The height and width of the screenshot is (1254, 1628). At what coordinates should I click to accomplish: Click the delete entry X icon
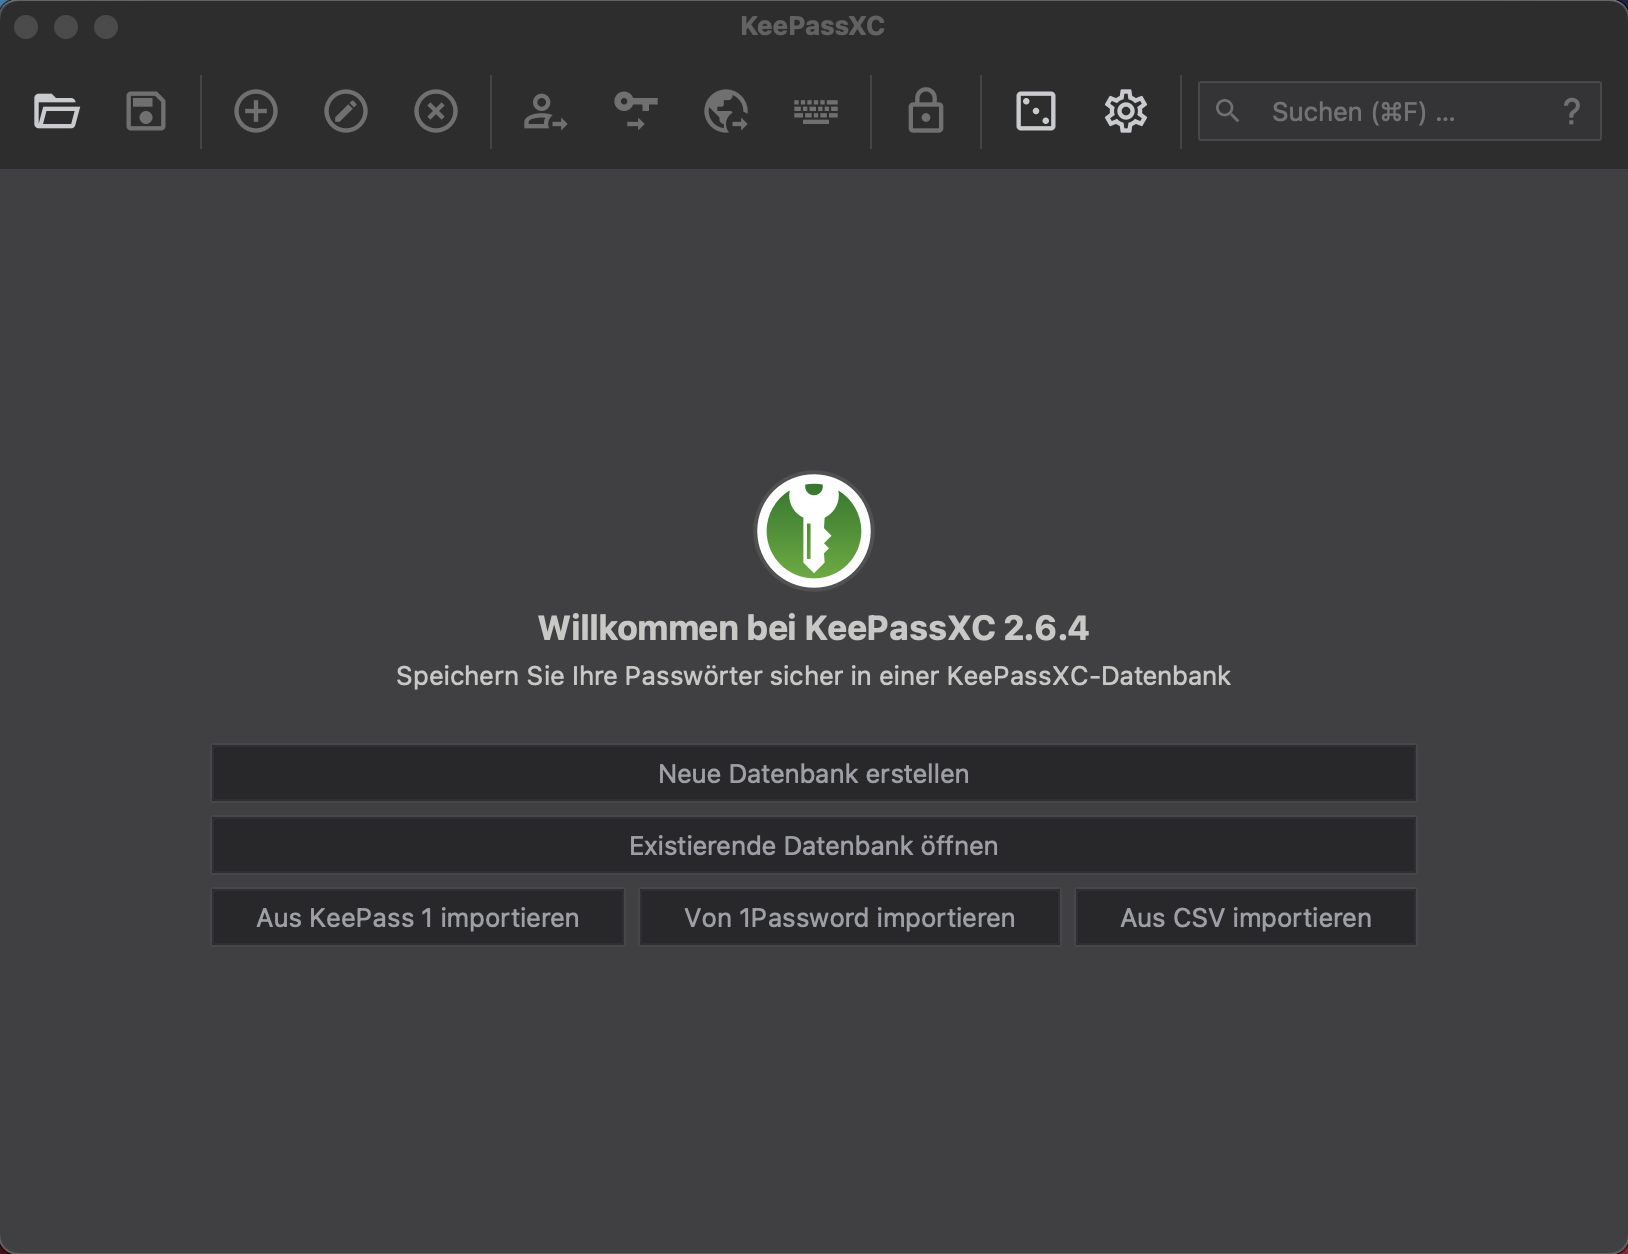coord(436,111)
